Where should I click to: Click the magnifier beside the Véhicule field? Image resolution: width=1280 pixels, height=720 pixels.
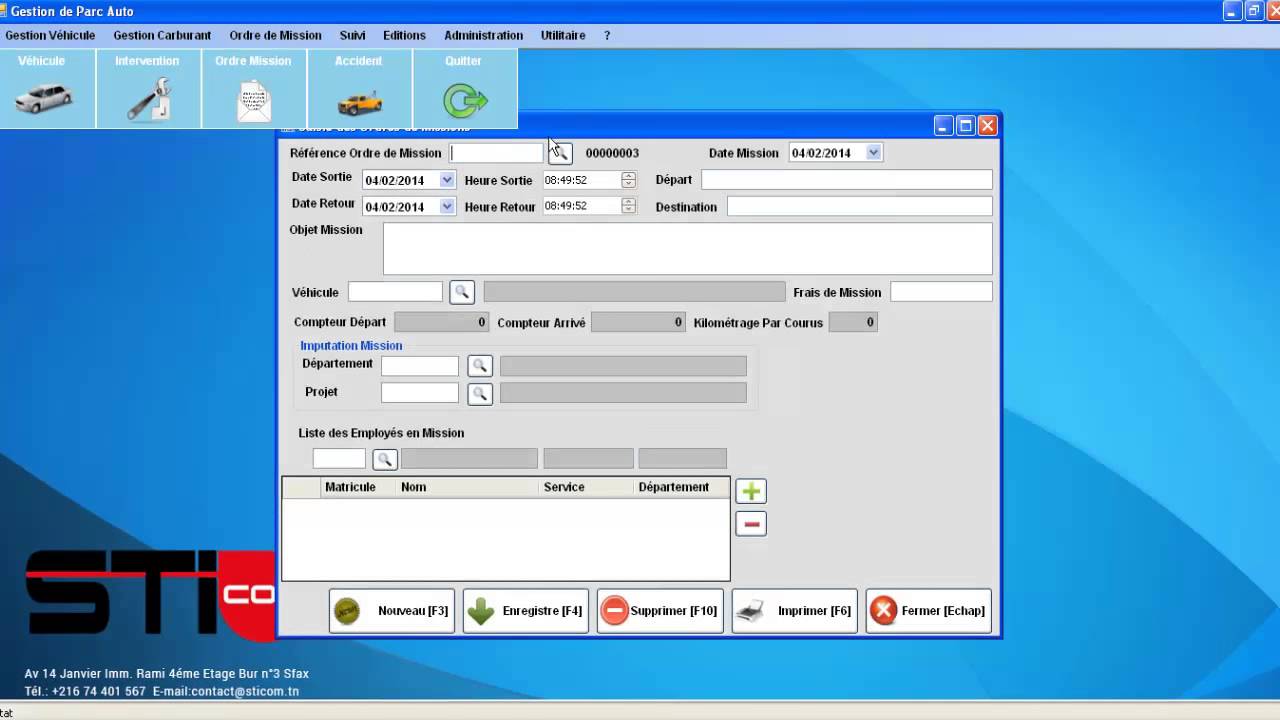click(461, 292)
